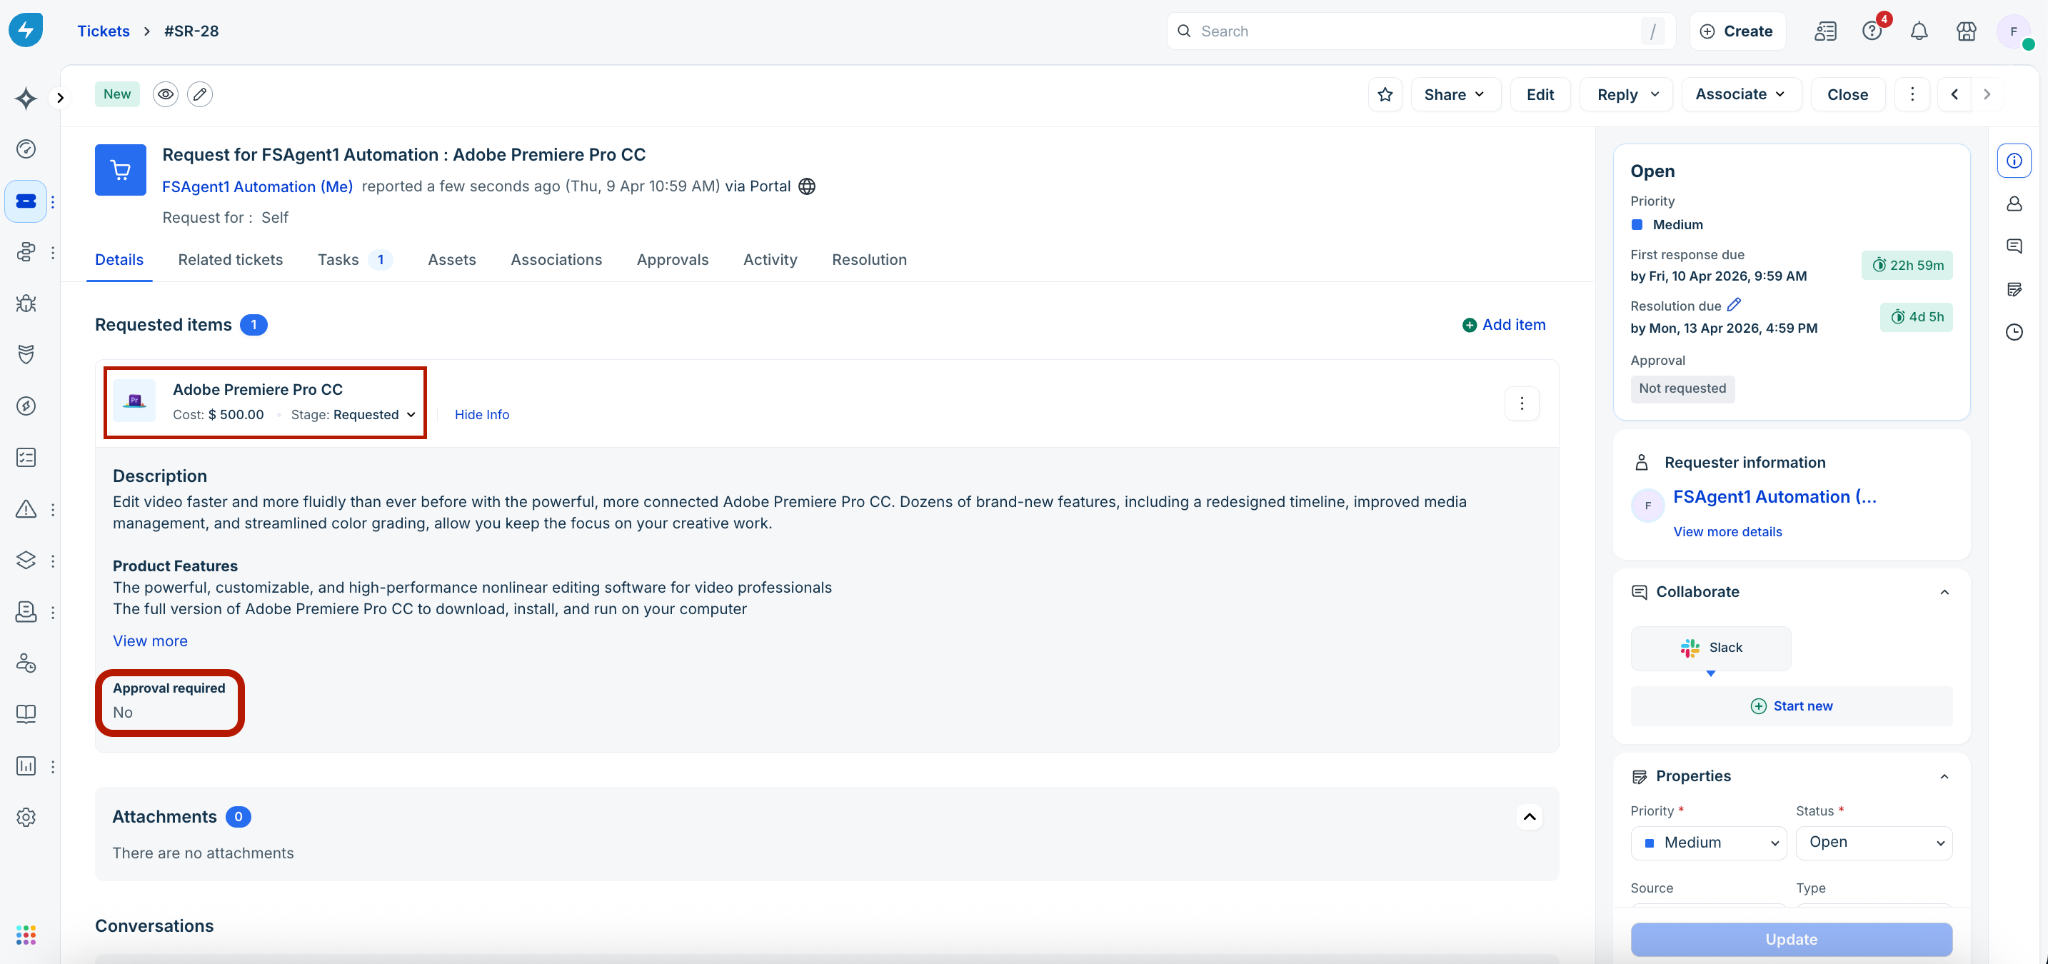Focus the Search field
Viewport: 2048px width, 964px height.
pyautogui.click(x=1420, y=31)
